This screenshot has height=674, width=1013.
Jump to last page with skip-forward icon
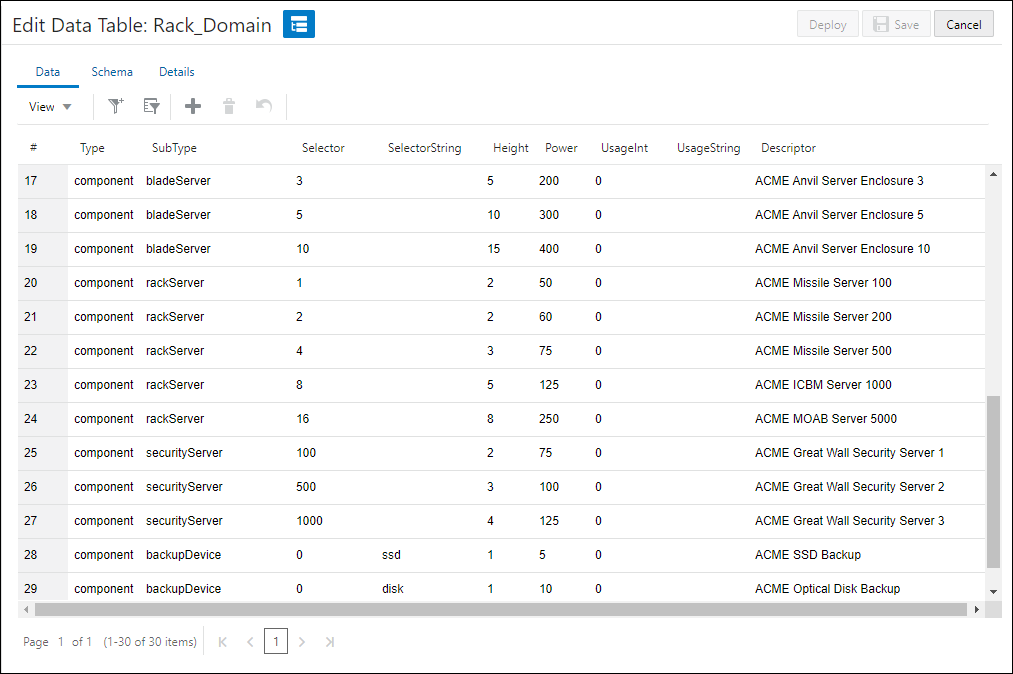(x=330, y=641)
